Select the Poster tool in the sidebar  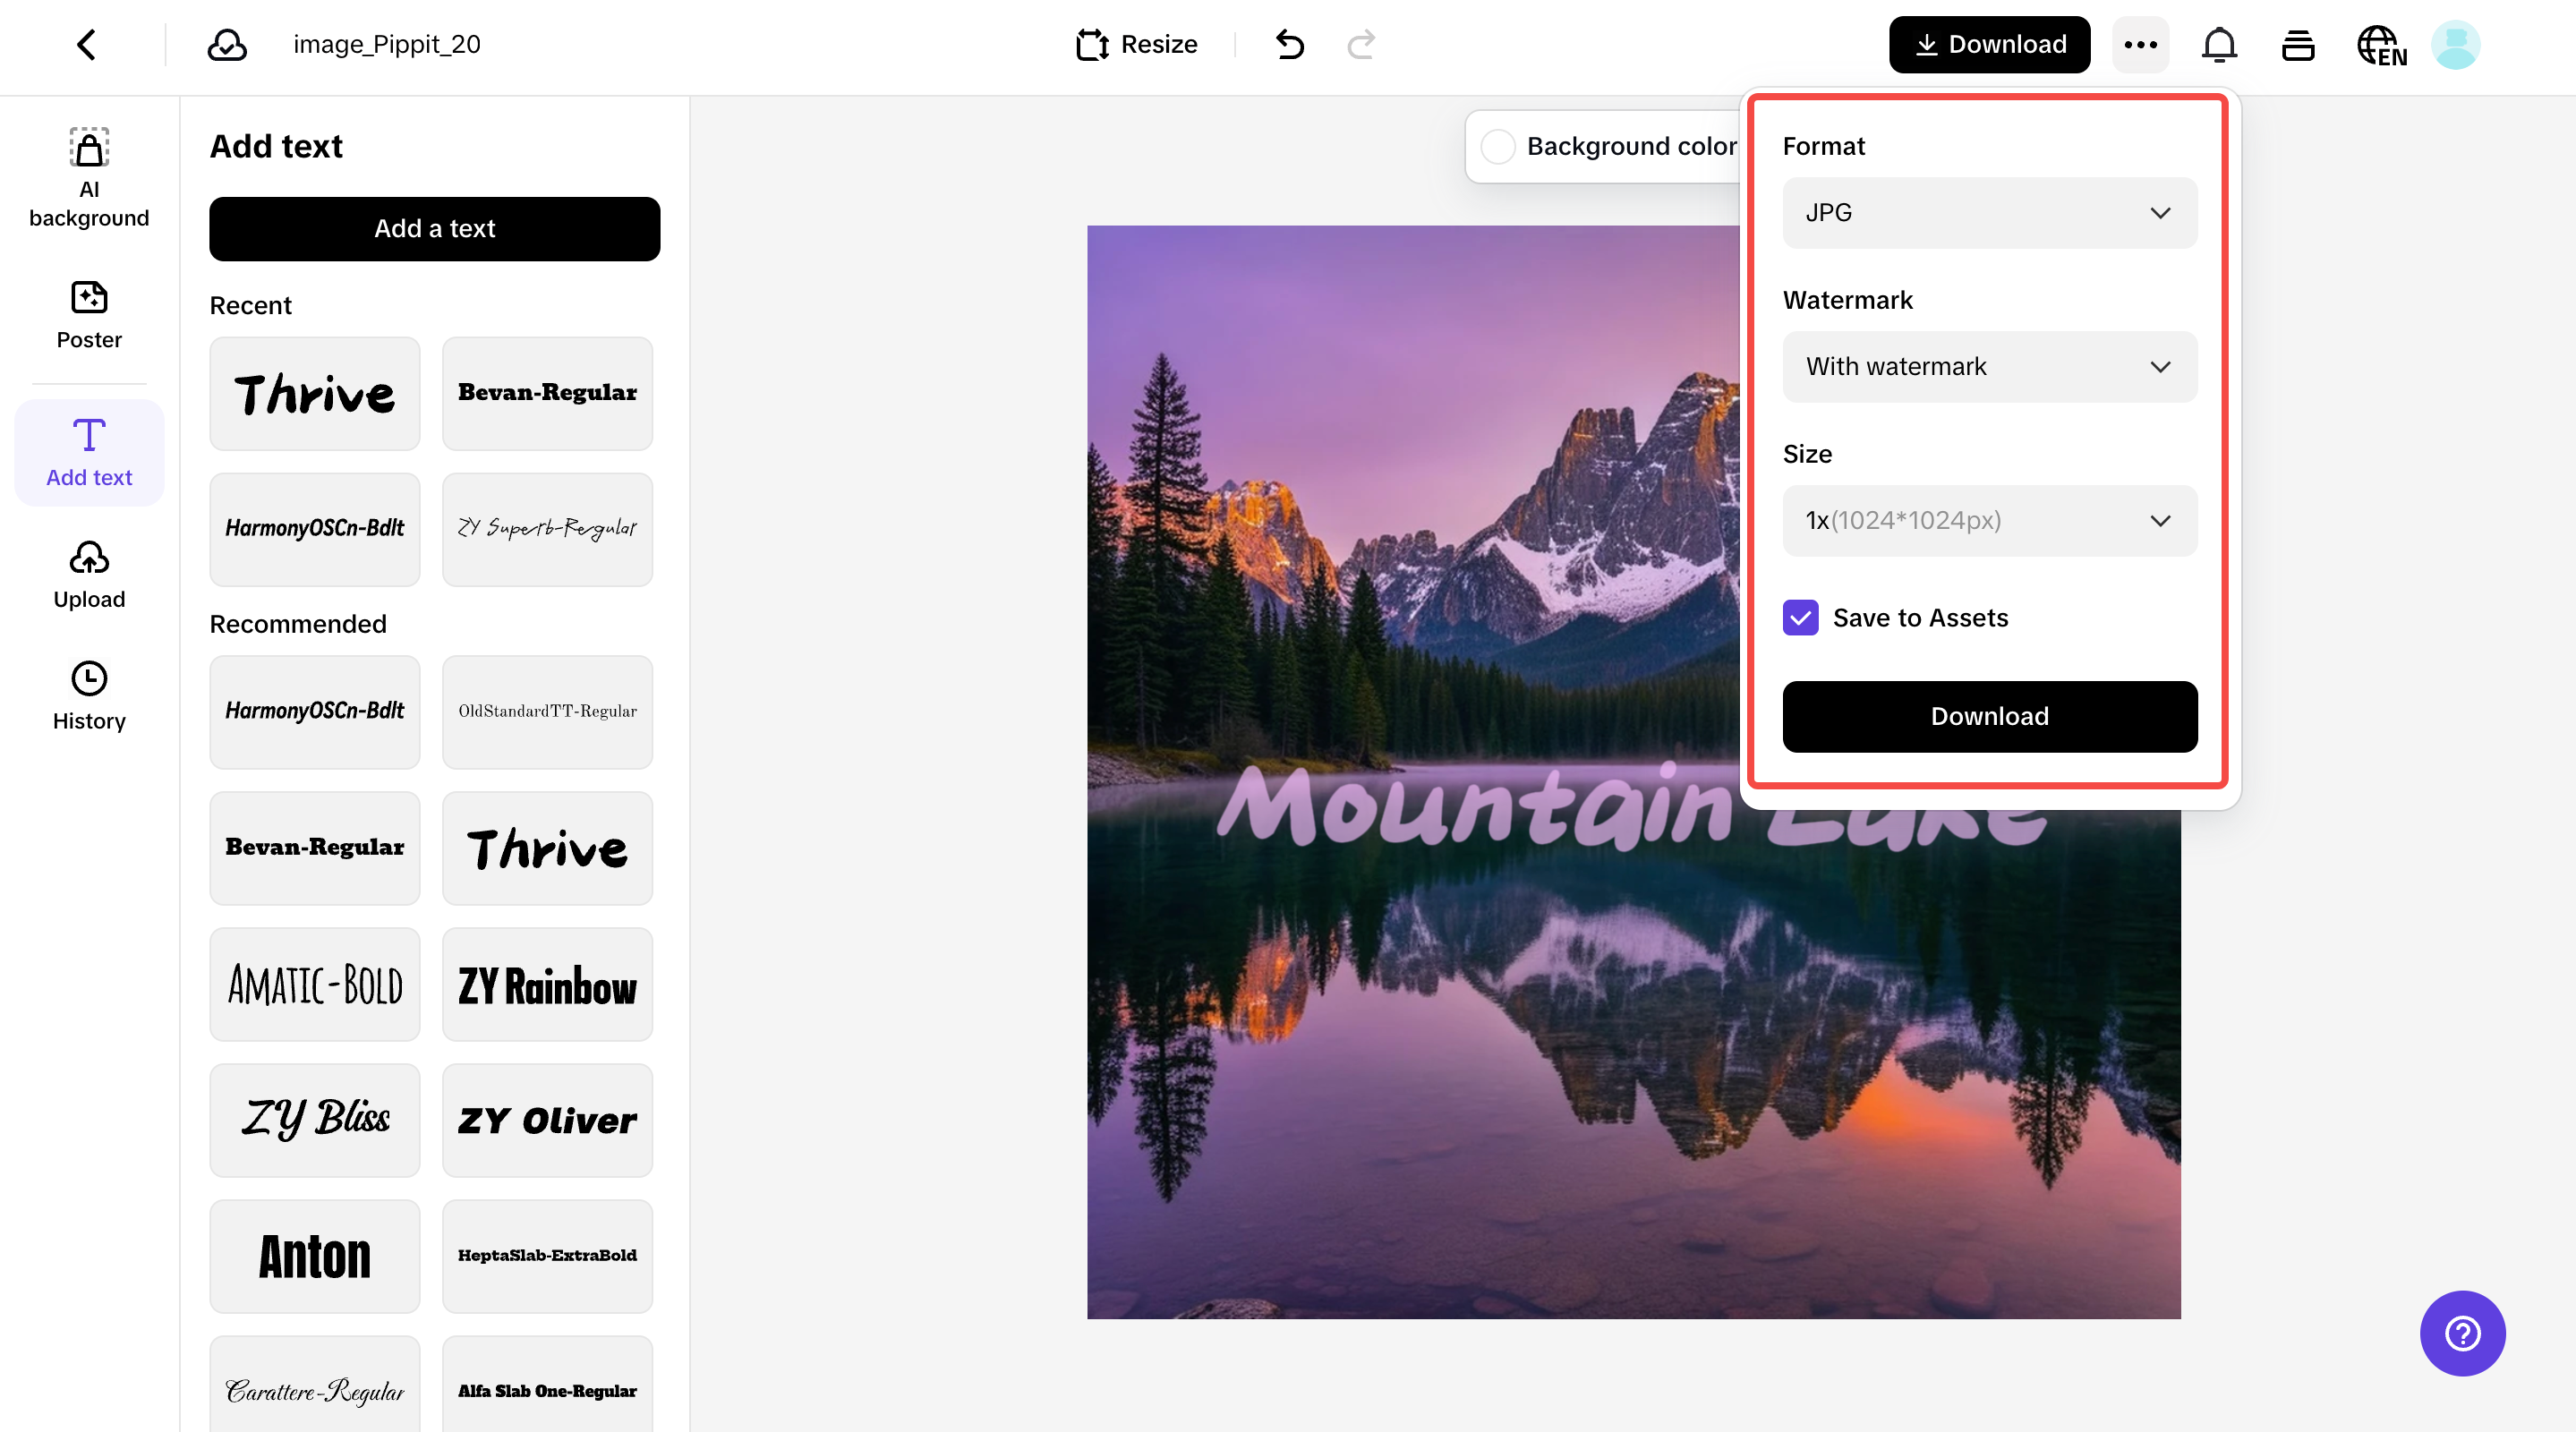coord(88,315)
